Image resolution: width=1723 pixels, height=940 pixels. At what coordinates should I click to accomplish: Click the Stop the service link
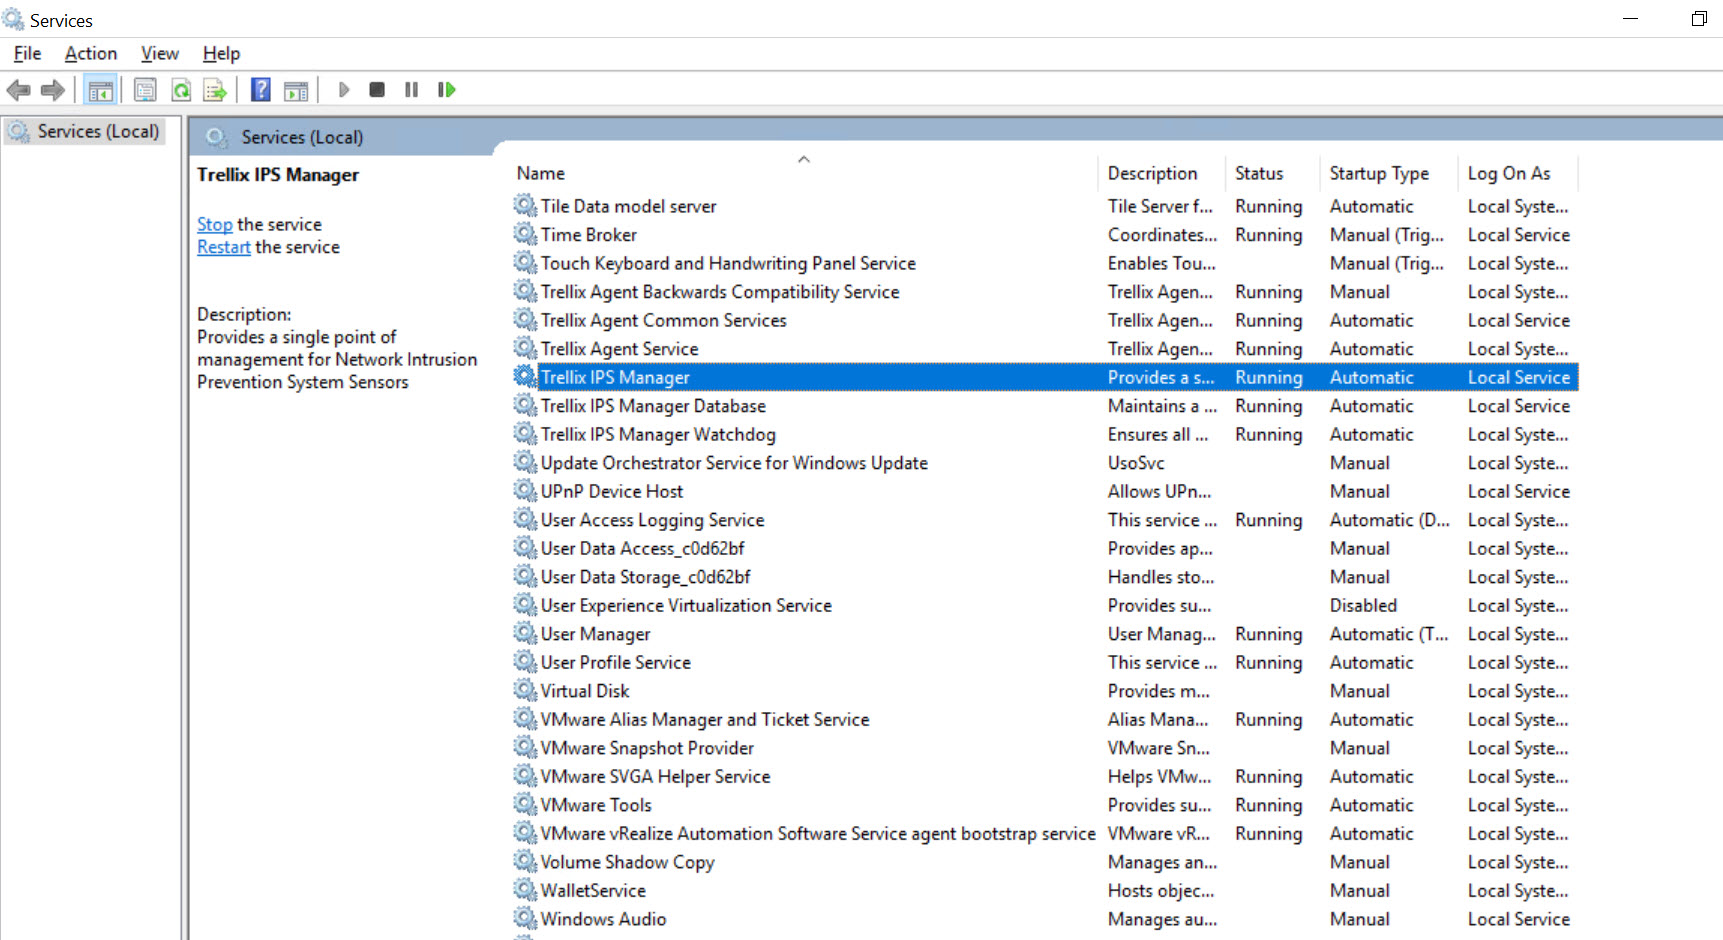(214, 224)
